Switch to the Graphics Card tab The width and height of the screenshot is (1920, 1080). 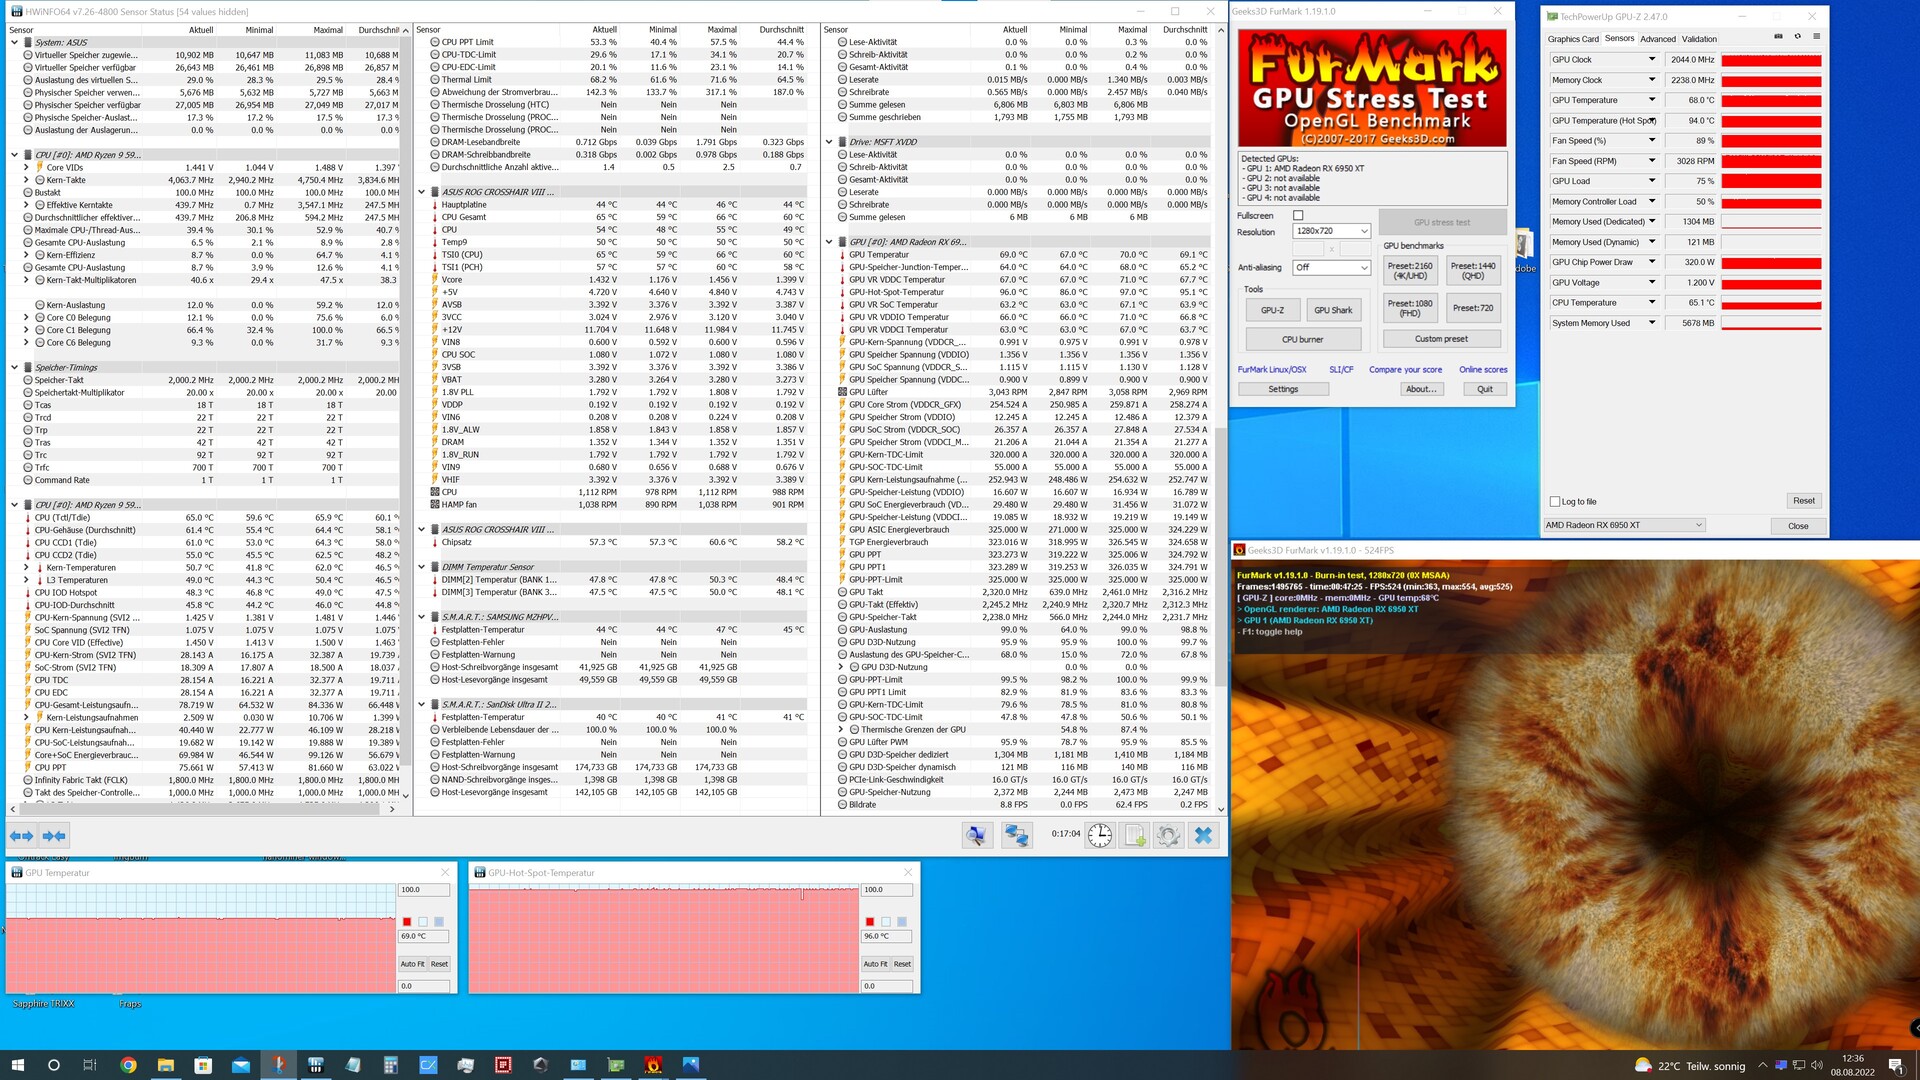(x=1572, y=39)
